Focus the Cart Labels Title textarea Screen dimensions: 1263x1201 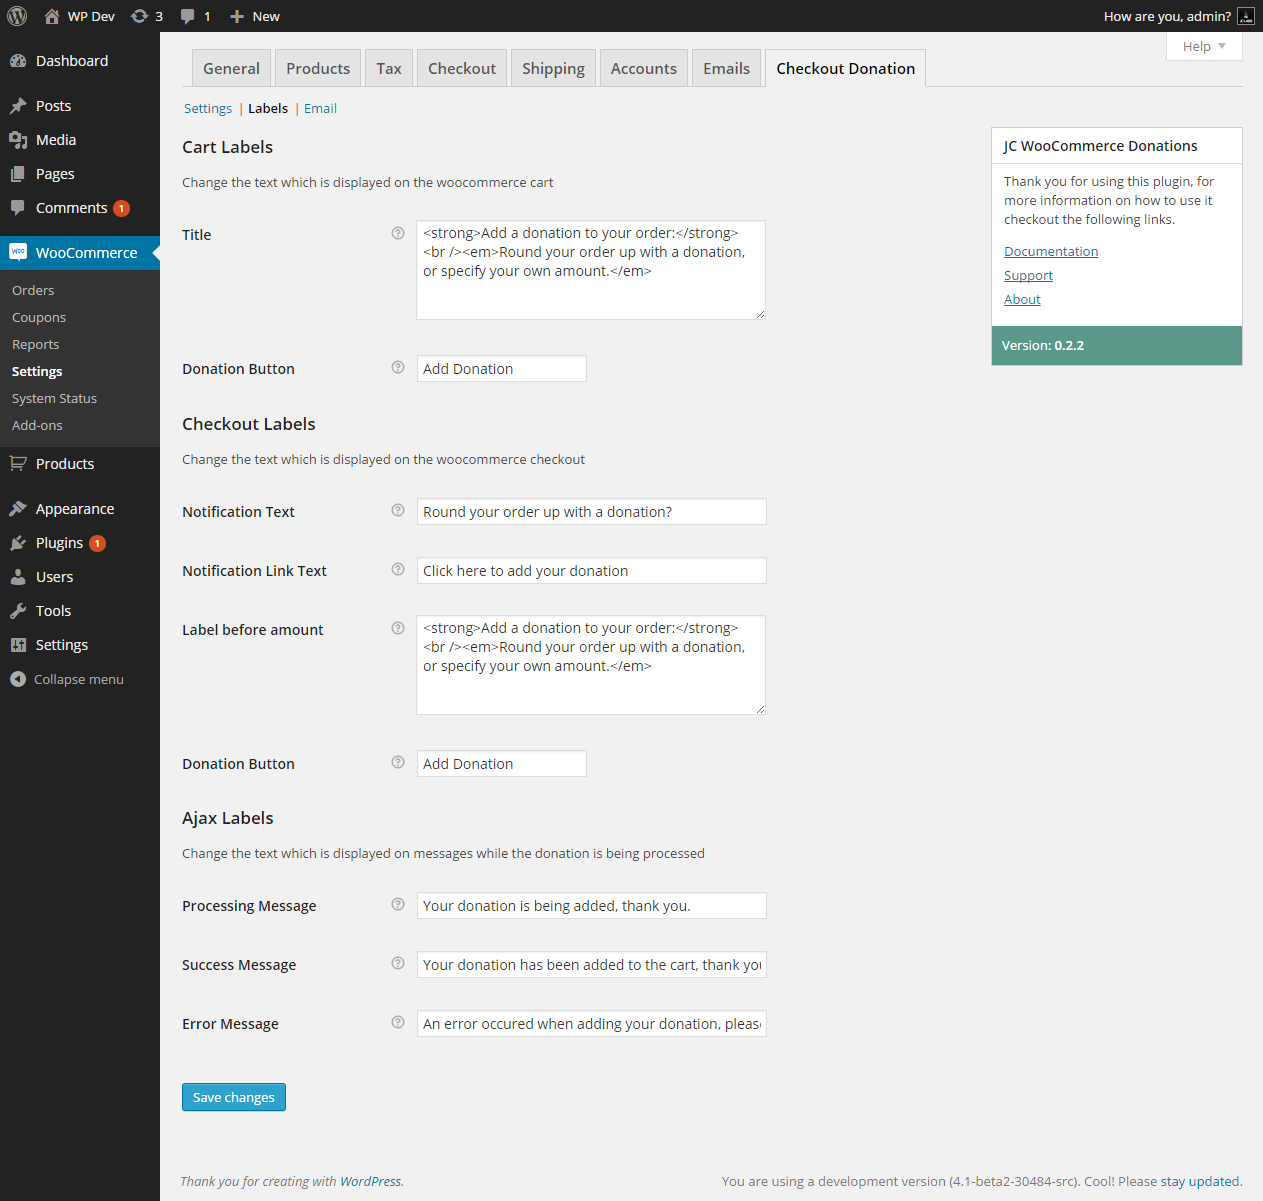(x=591, y=270)
